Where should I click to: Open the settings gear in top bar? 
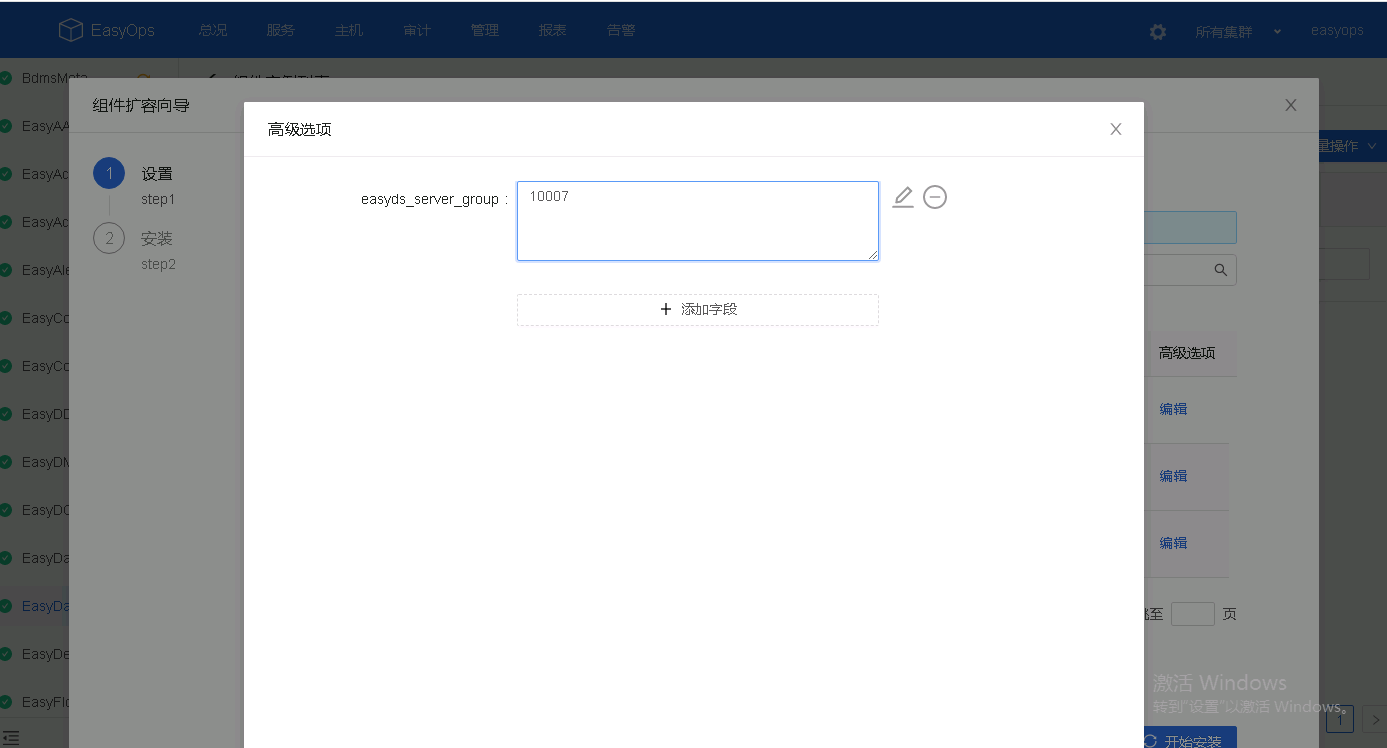coord(1158,31)
